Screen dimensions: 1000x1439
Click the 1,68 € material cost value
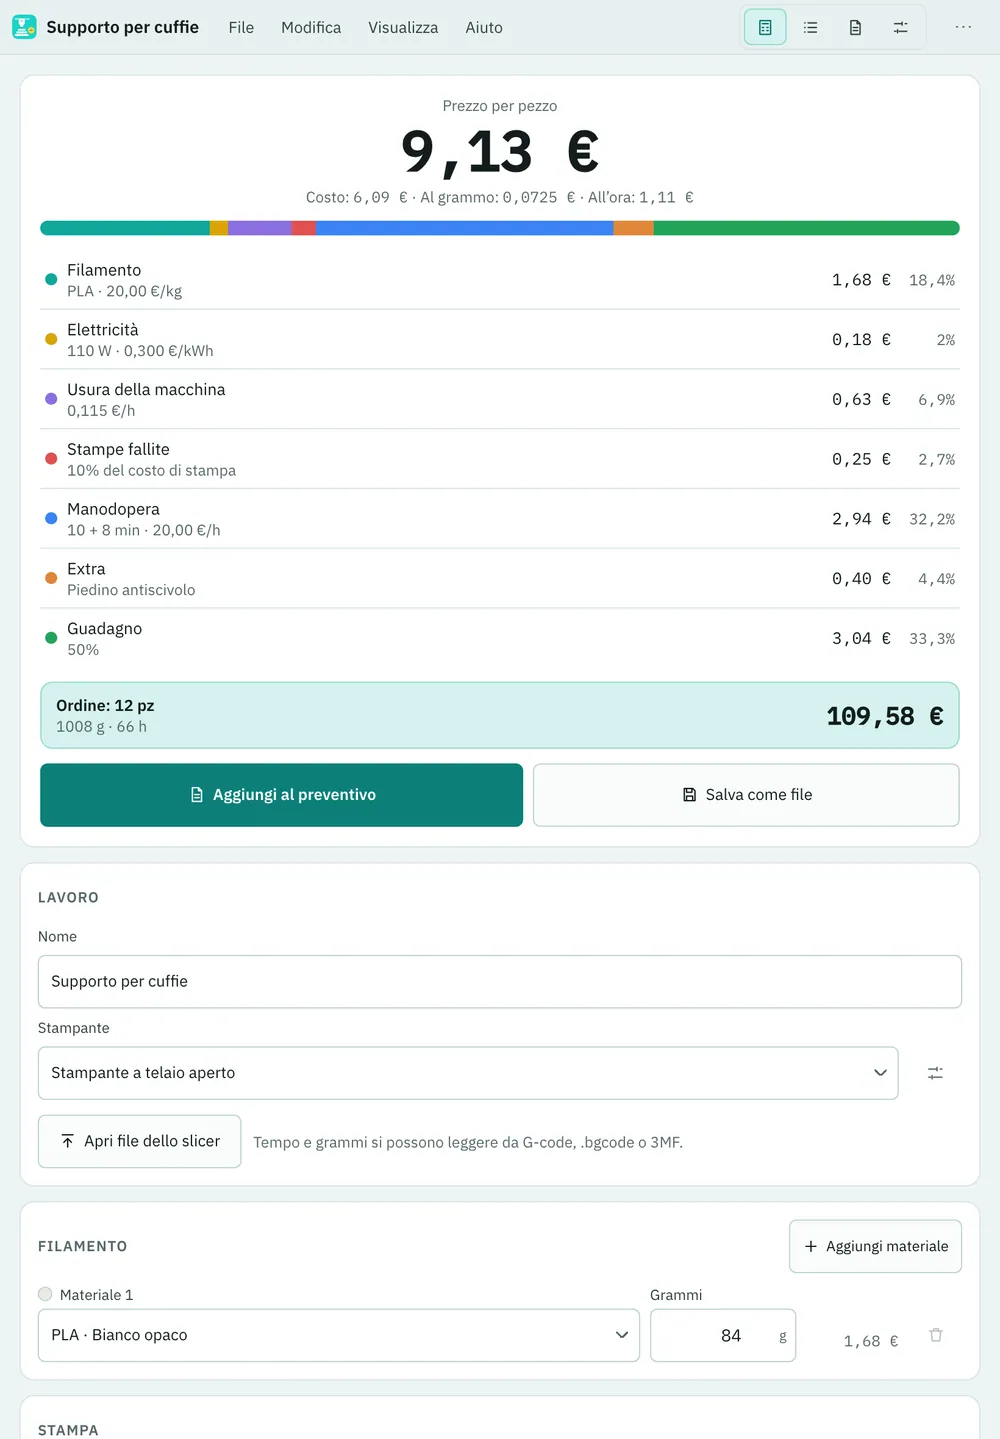pos(871,1341)
